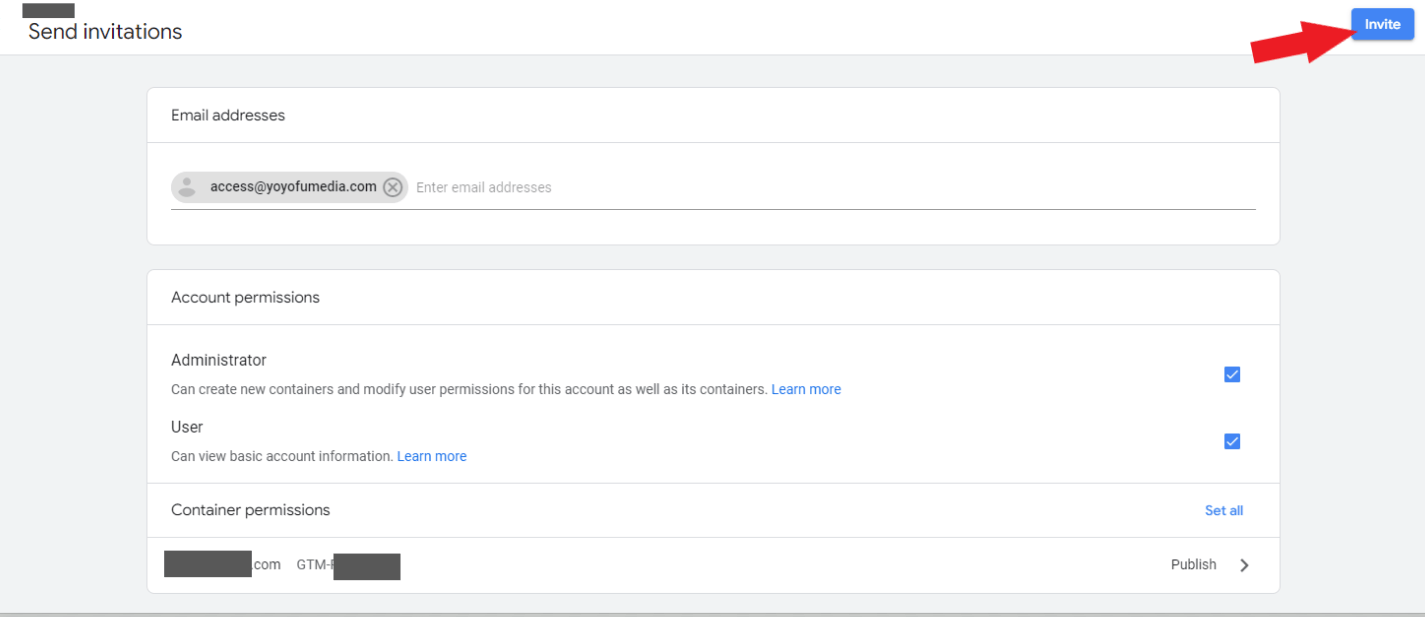Click Set all for container permissions
This screenshot has height=617, width=1425.
pos(1223,510)
